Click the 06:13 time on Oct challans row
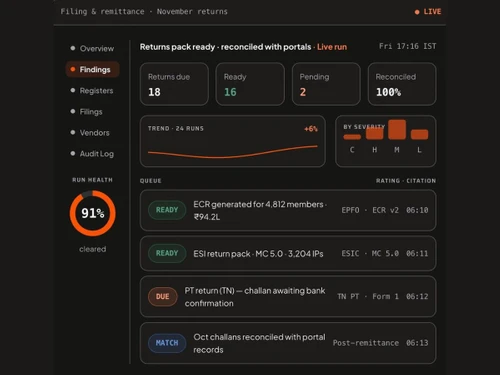Viewport: 500px width, 375px height. pos(417,343)
